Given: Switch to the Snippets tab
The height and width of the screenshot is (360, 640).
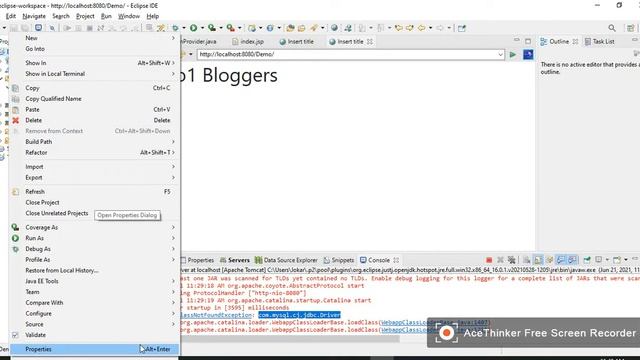Looking at the screenshot, I should (339, 260).
